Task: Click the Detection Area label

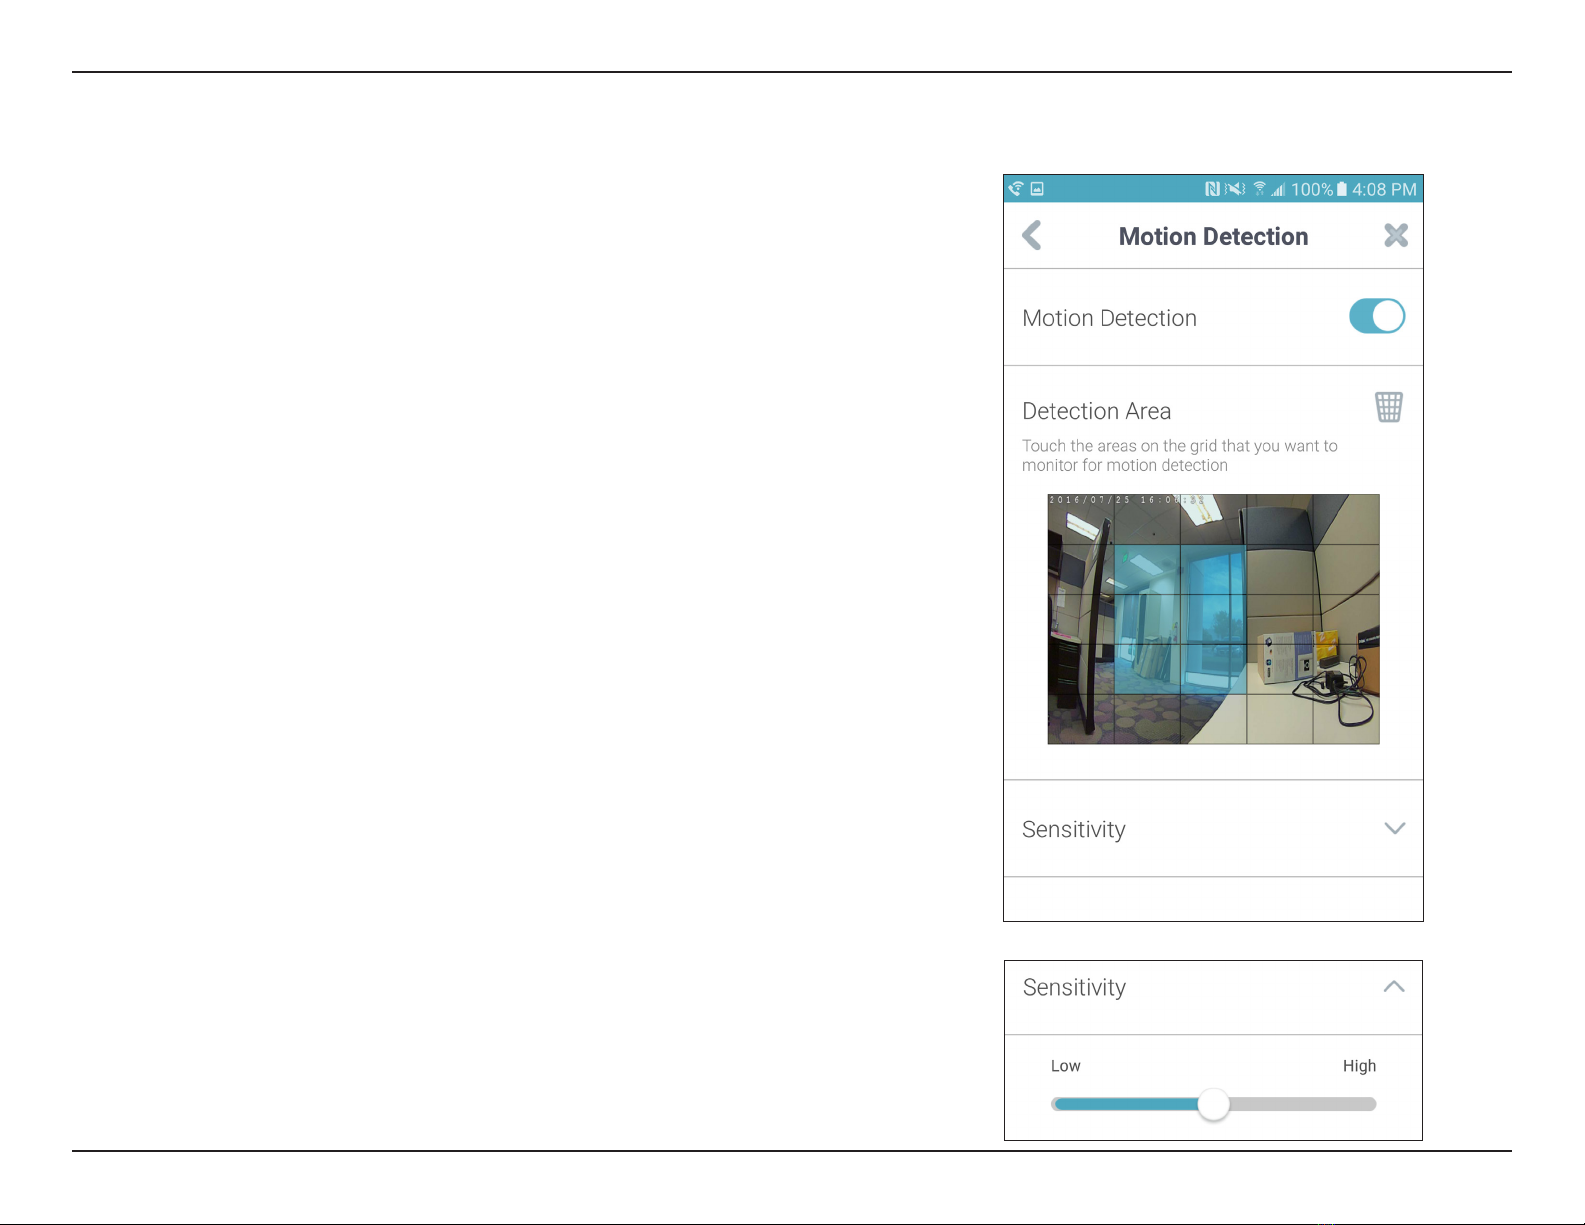Action: 1096,411
